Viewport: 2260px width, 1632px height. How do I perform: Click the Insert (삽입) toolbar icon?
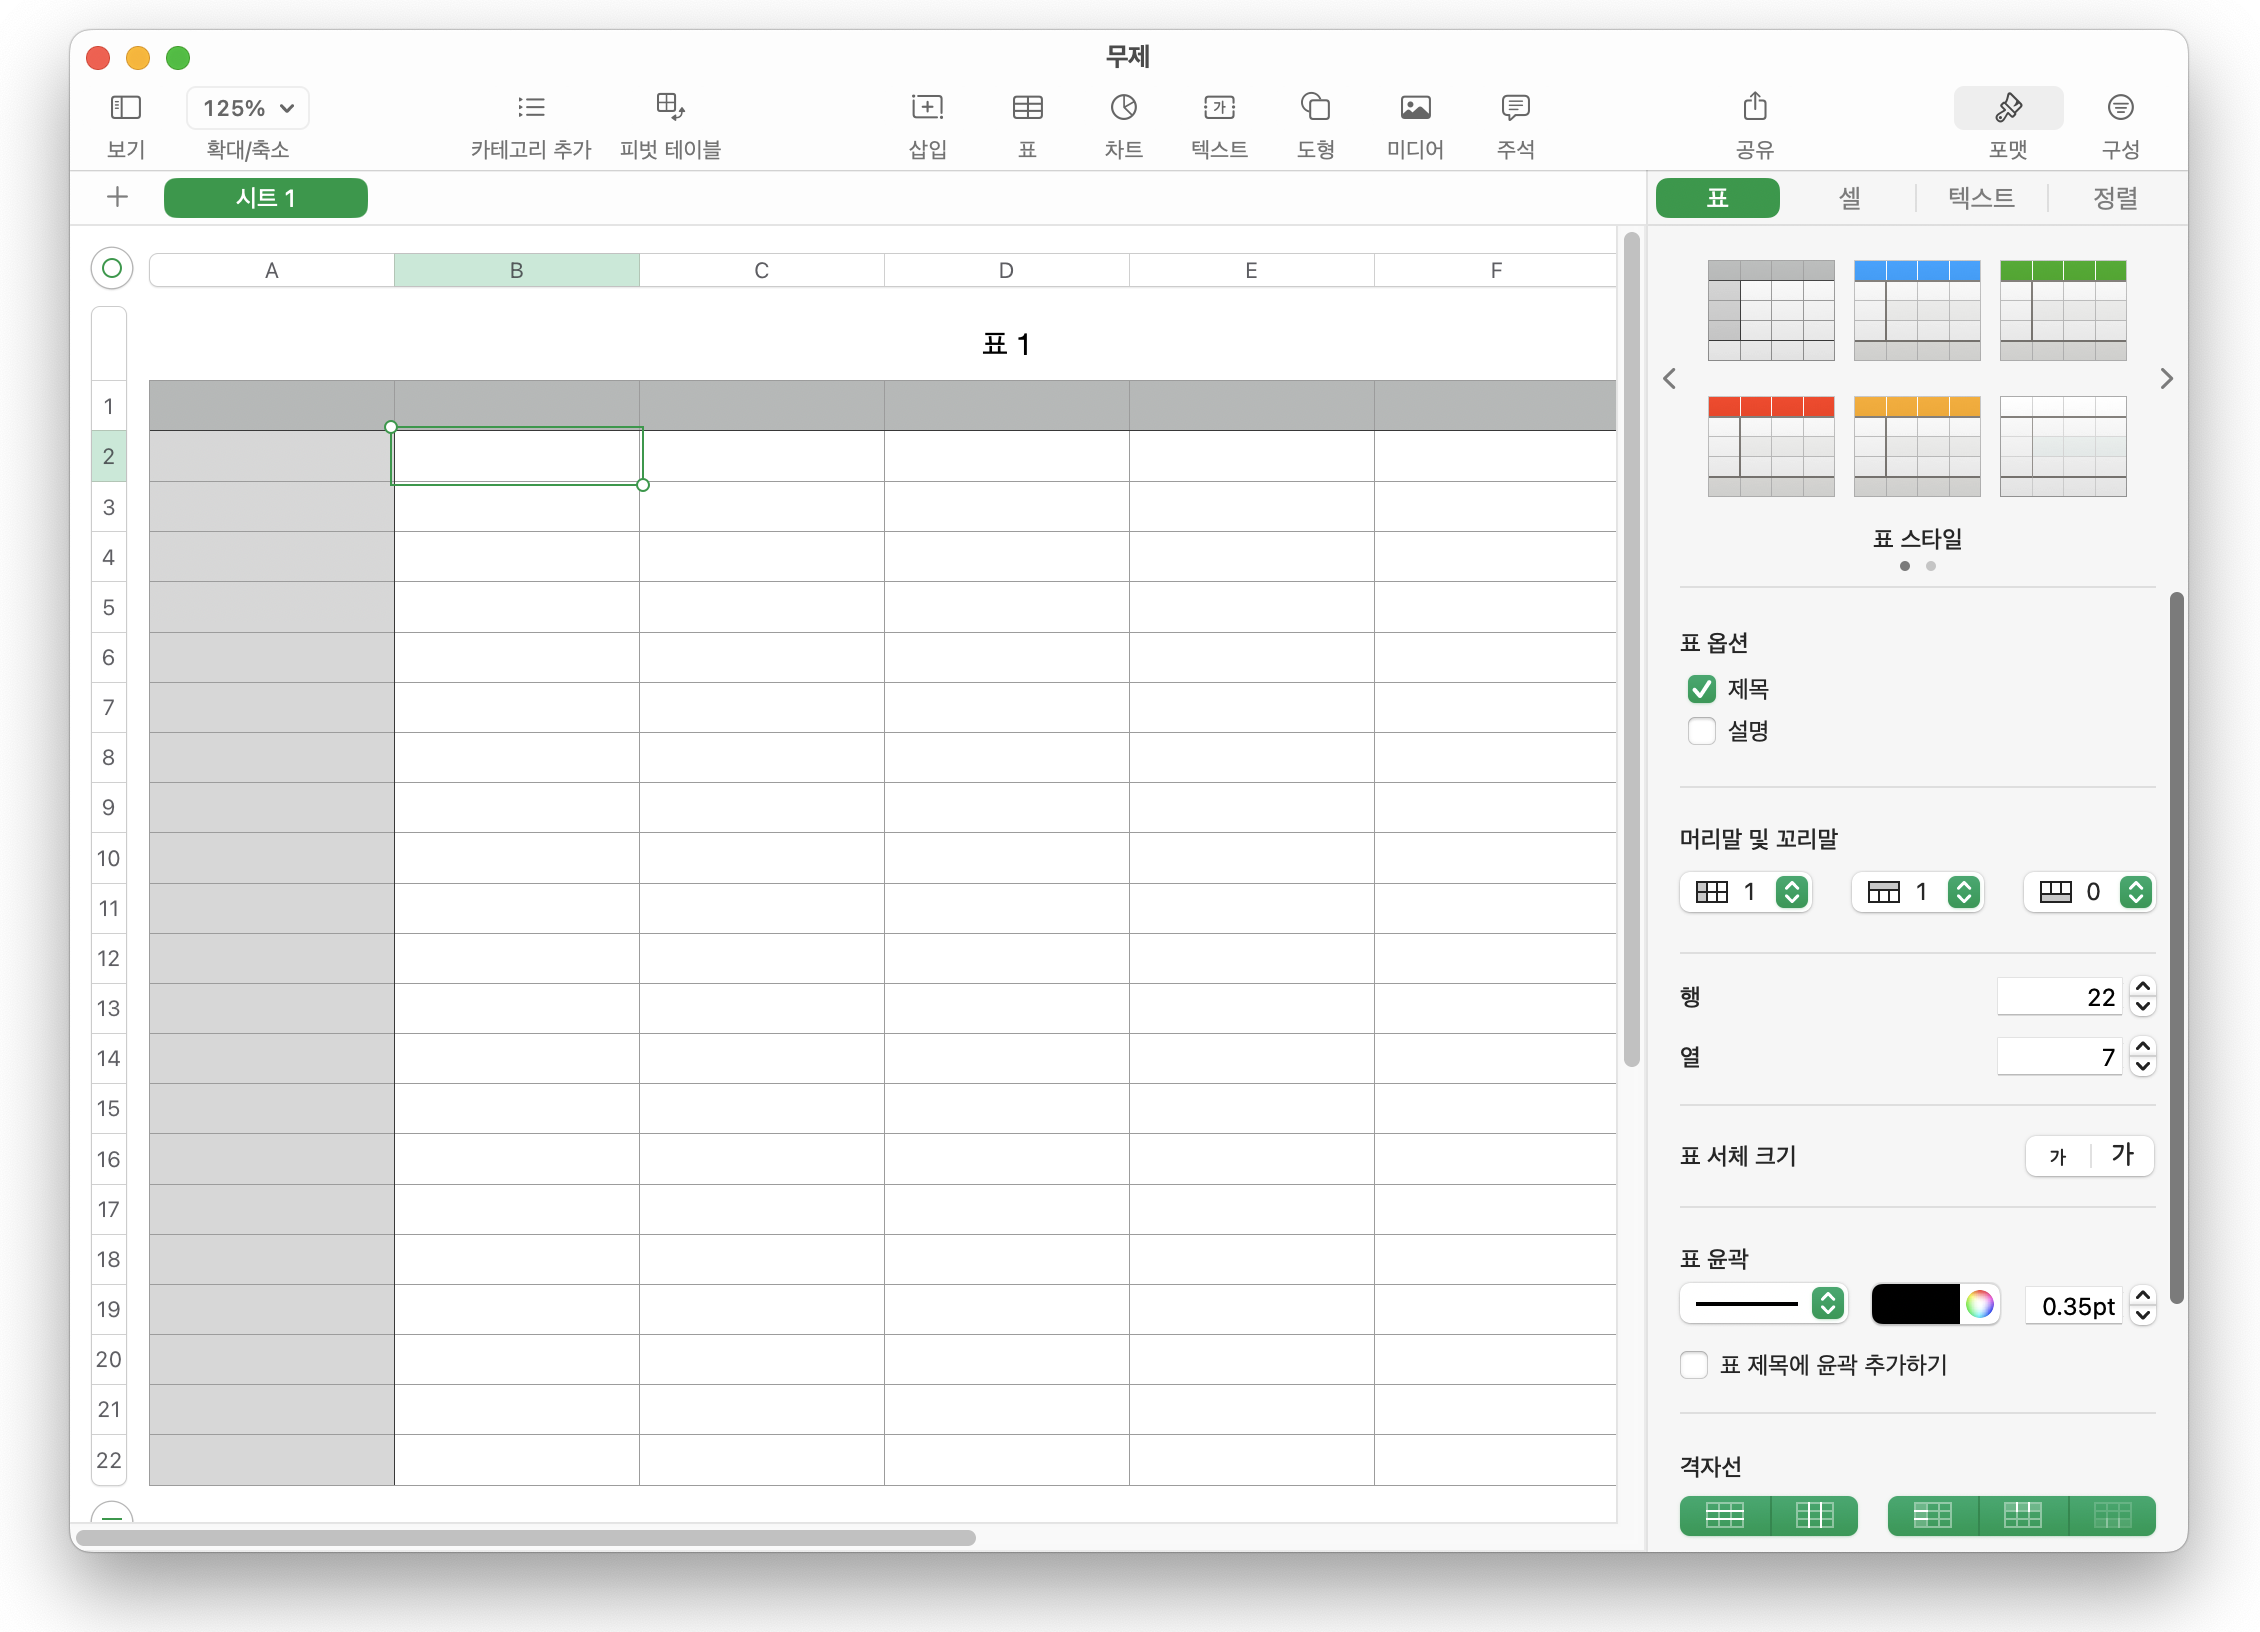coord(927,107)
